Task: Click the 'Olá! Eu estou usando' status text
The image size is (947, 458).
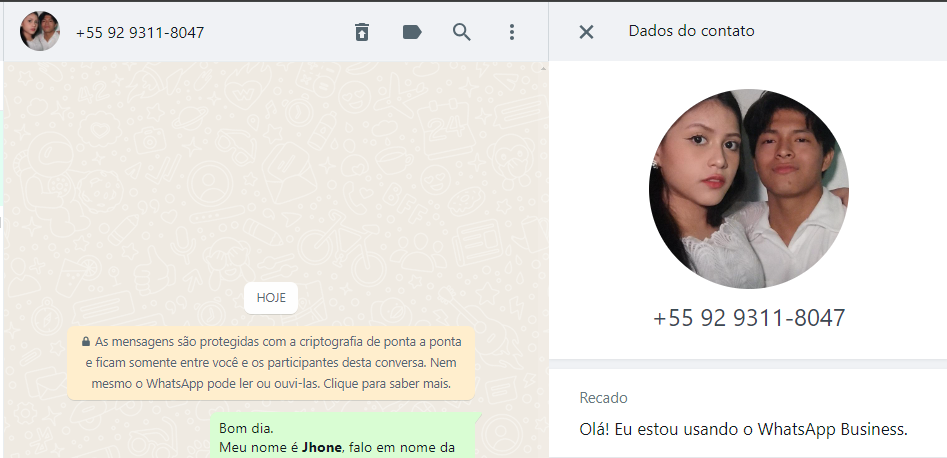Action: coord(743,430)
